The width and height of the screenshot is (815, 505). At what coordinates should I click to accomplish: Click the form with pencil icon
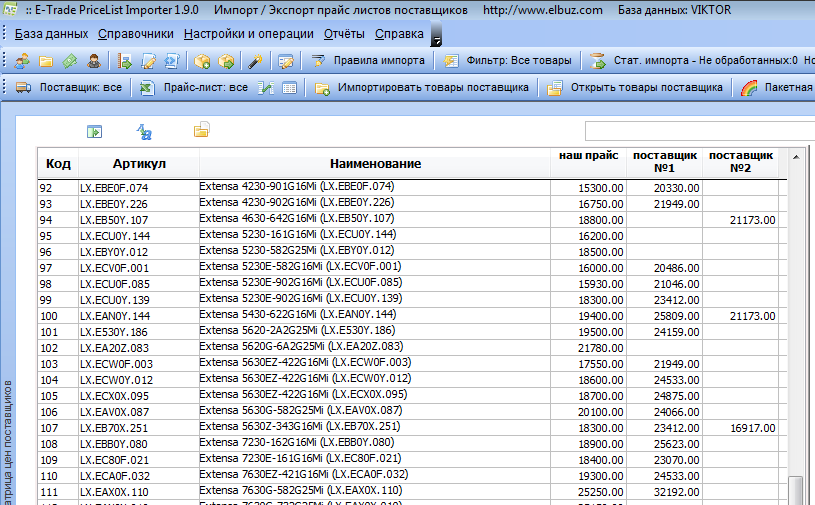coord(285,61)
